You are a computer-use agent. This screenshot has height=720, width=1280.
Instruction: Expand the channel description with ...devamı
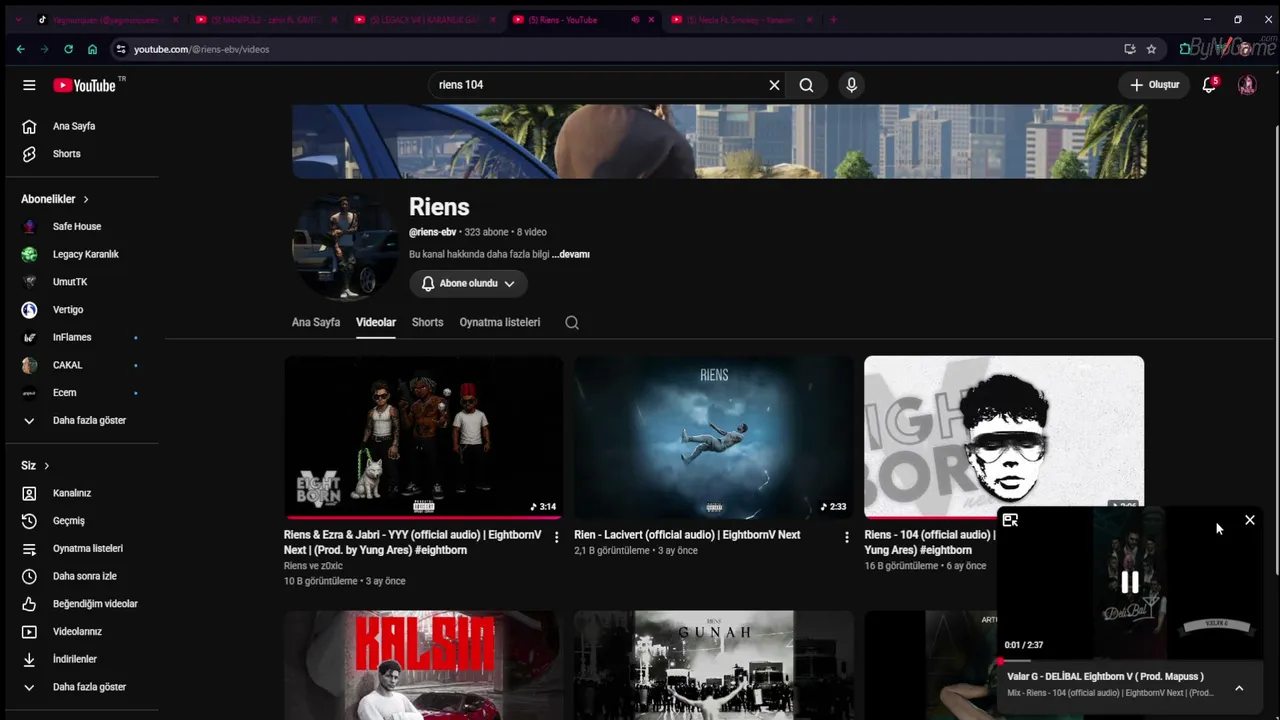[x=571, y=254]
